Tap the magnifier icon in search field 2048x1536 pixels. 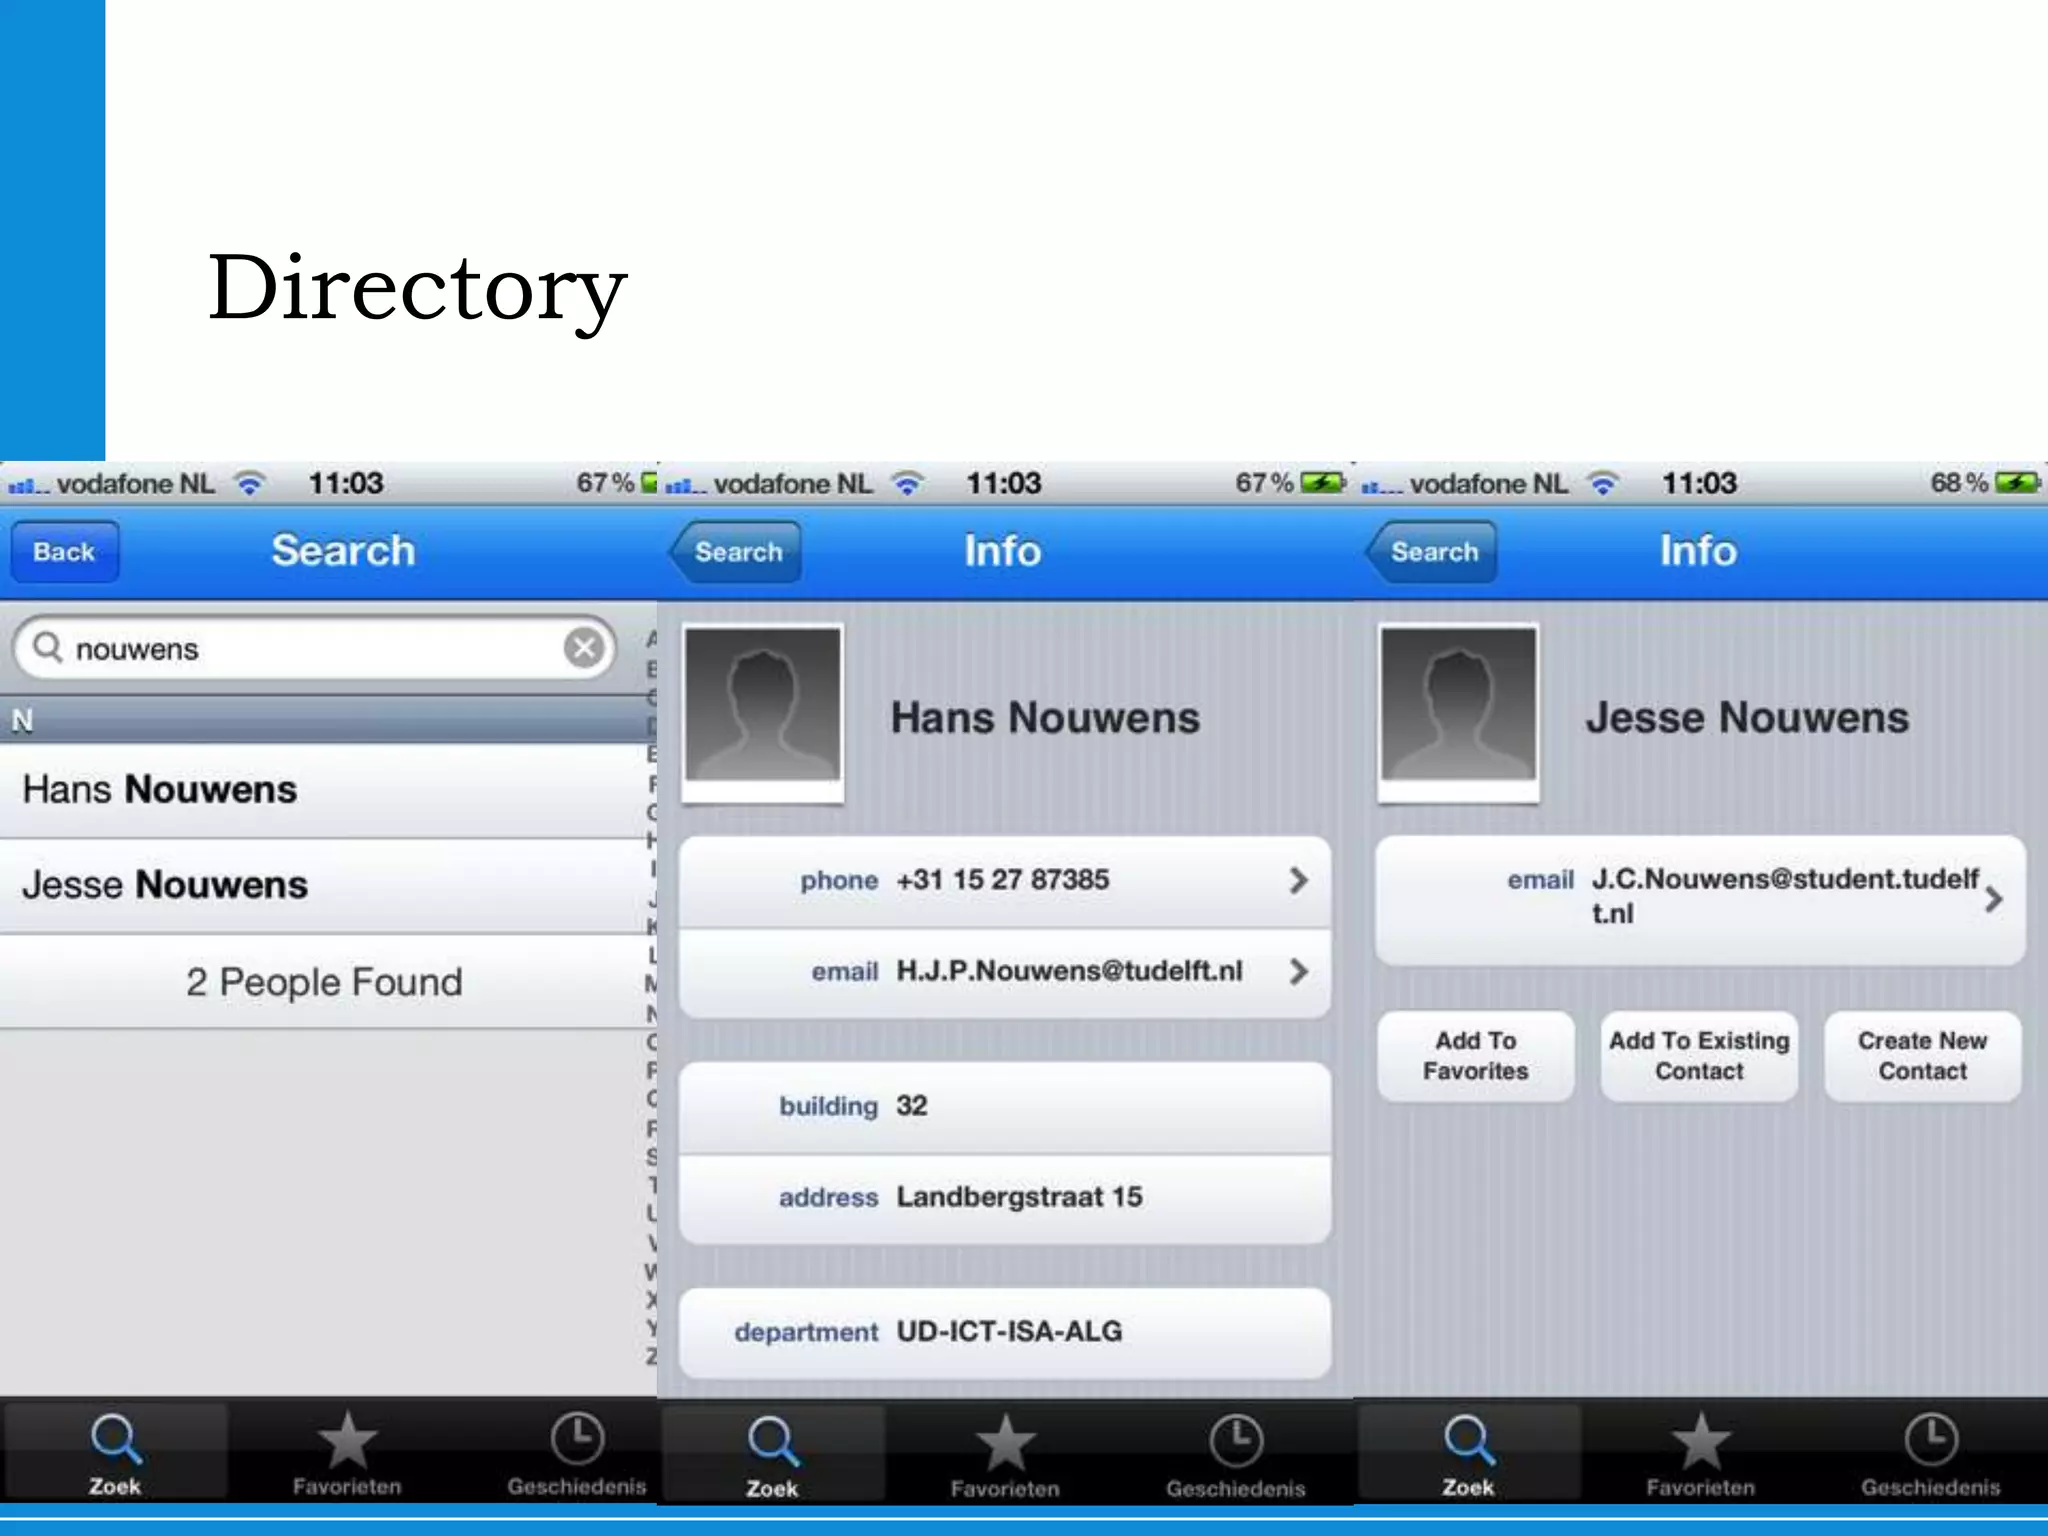(x=47, y=648)
